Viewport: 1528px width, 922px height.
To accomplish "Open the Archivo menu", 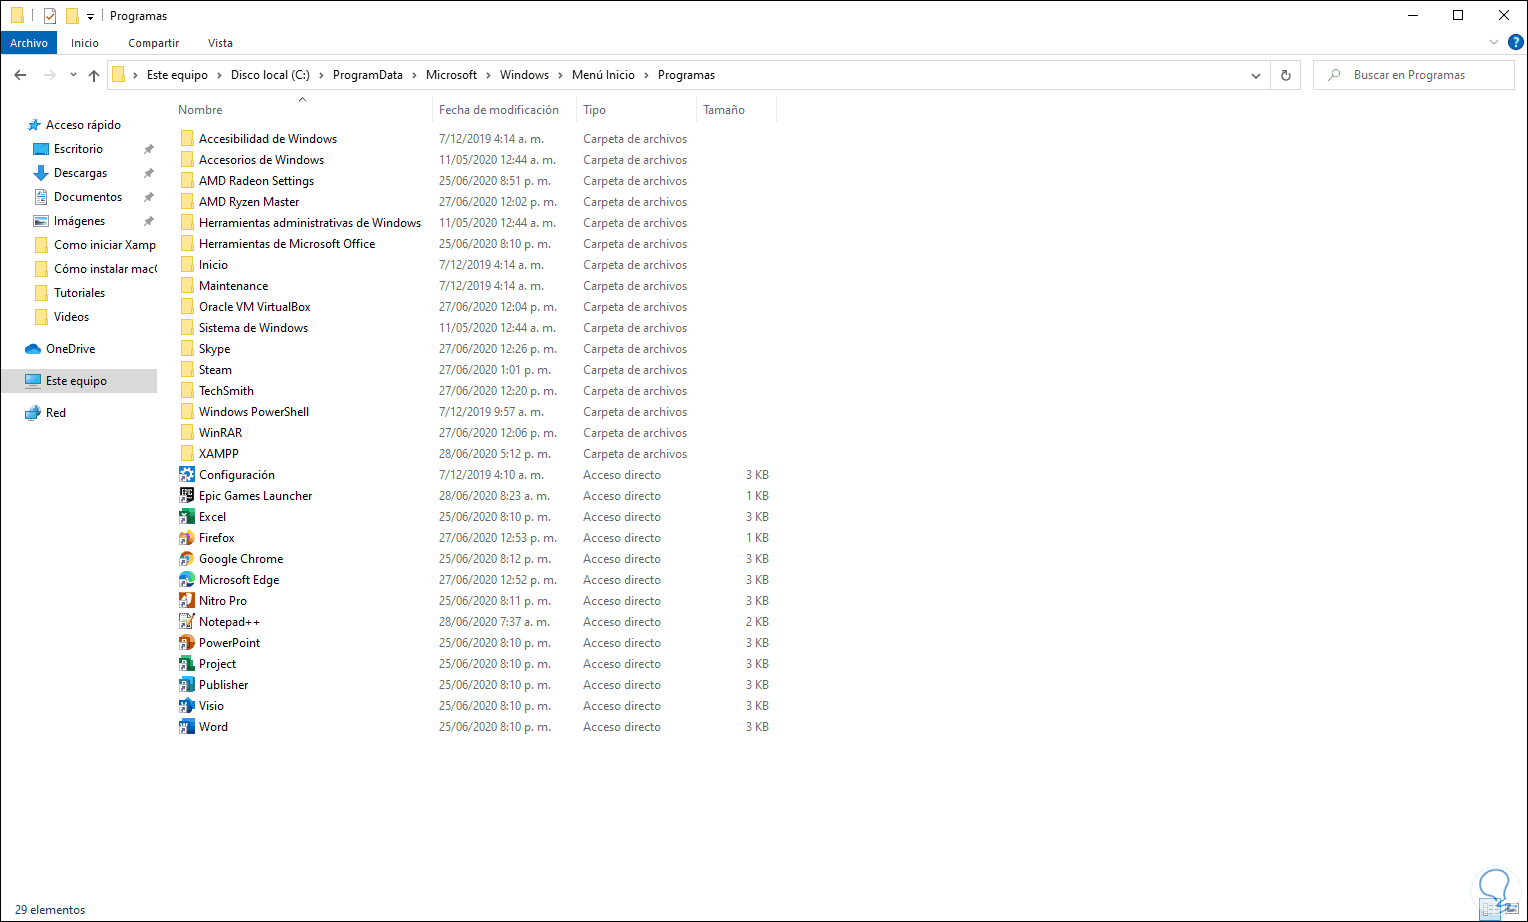I will (x=29, y=43).
